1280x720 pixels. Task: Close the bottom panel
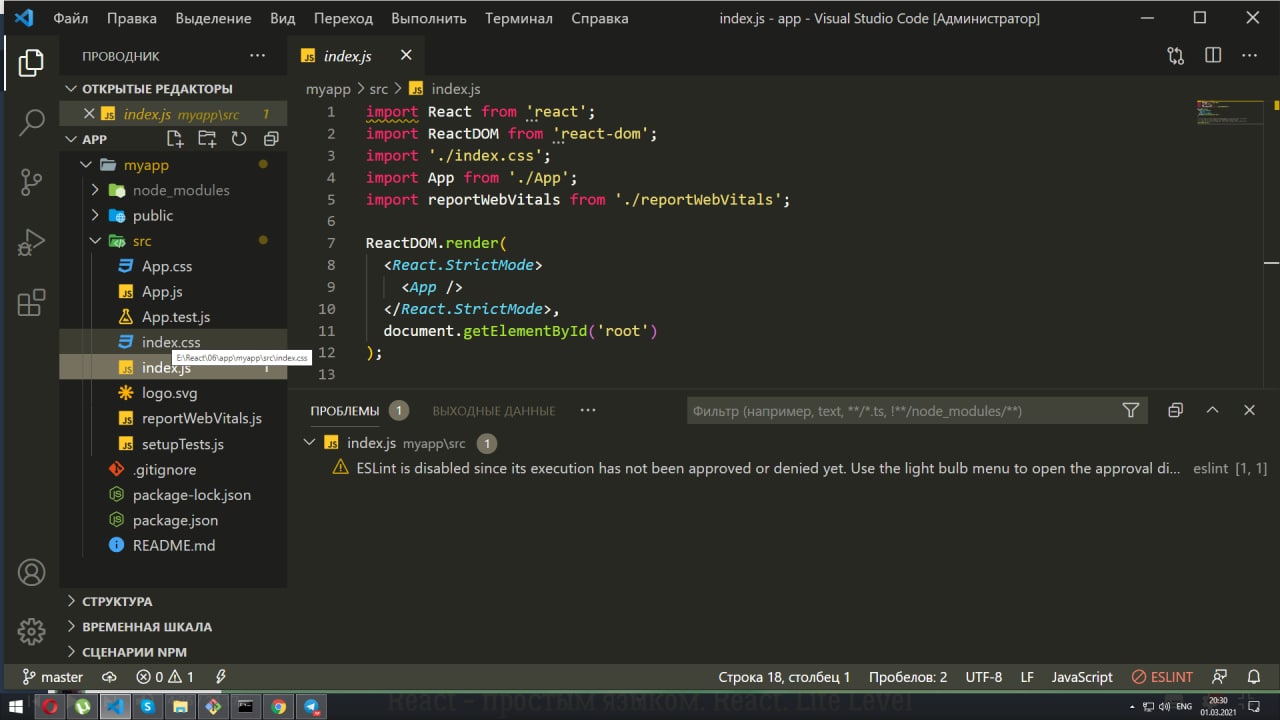(1249, 410)
